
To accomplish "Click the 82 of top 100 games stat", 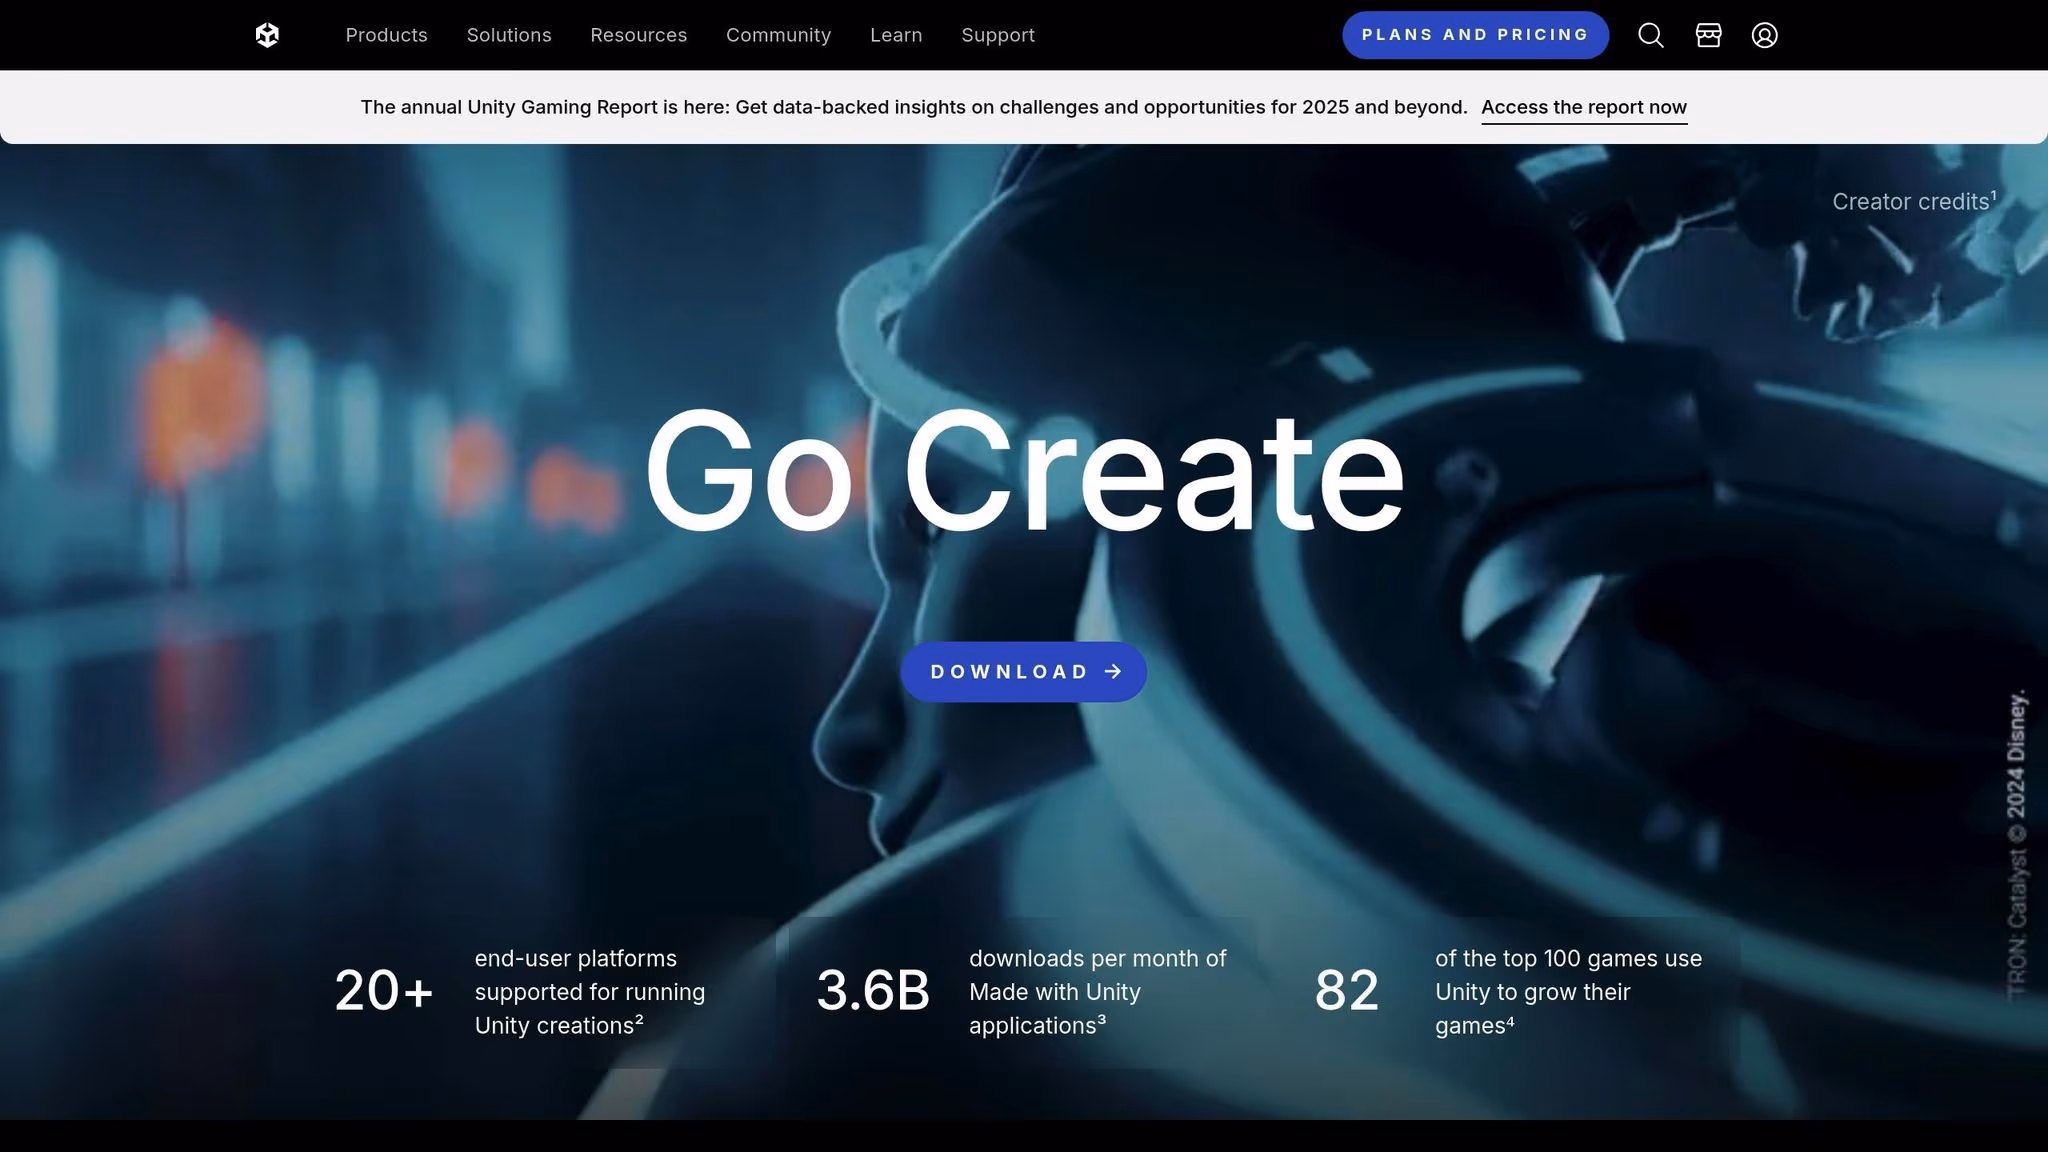I will [1508, 992].
